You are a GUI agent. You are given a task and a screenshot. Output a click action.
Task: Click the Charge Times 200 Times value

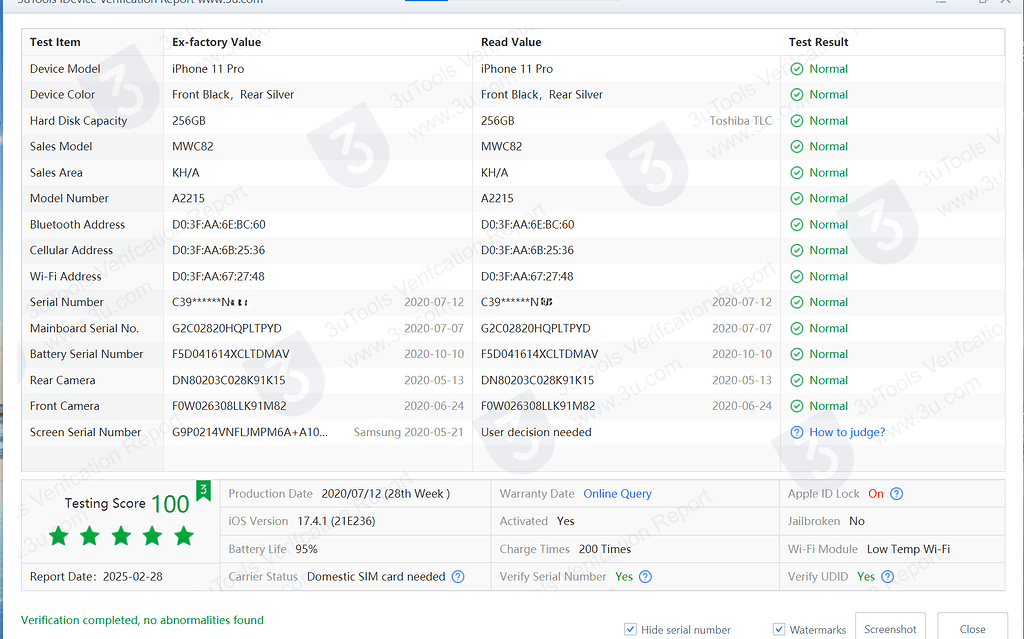(x=605, y=549)
